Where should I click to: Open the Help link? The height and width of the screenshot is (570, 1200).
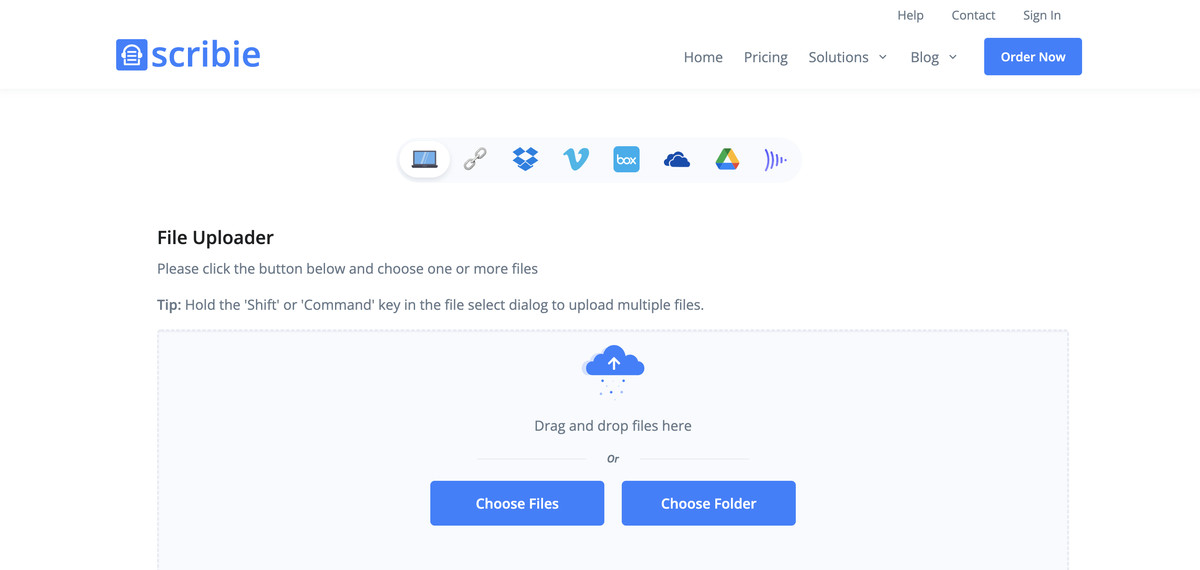pyautogui.click(x=910, y=15)
